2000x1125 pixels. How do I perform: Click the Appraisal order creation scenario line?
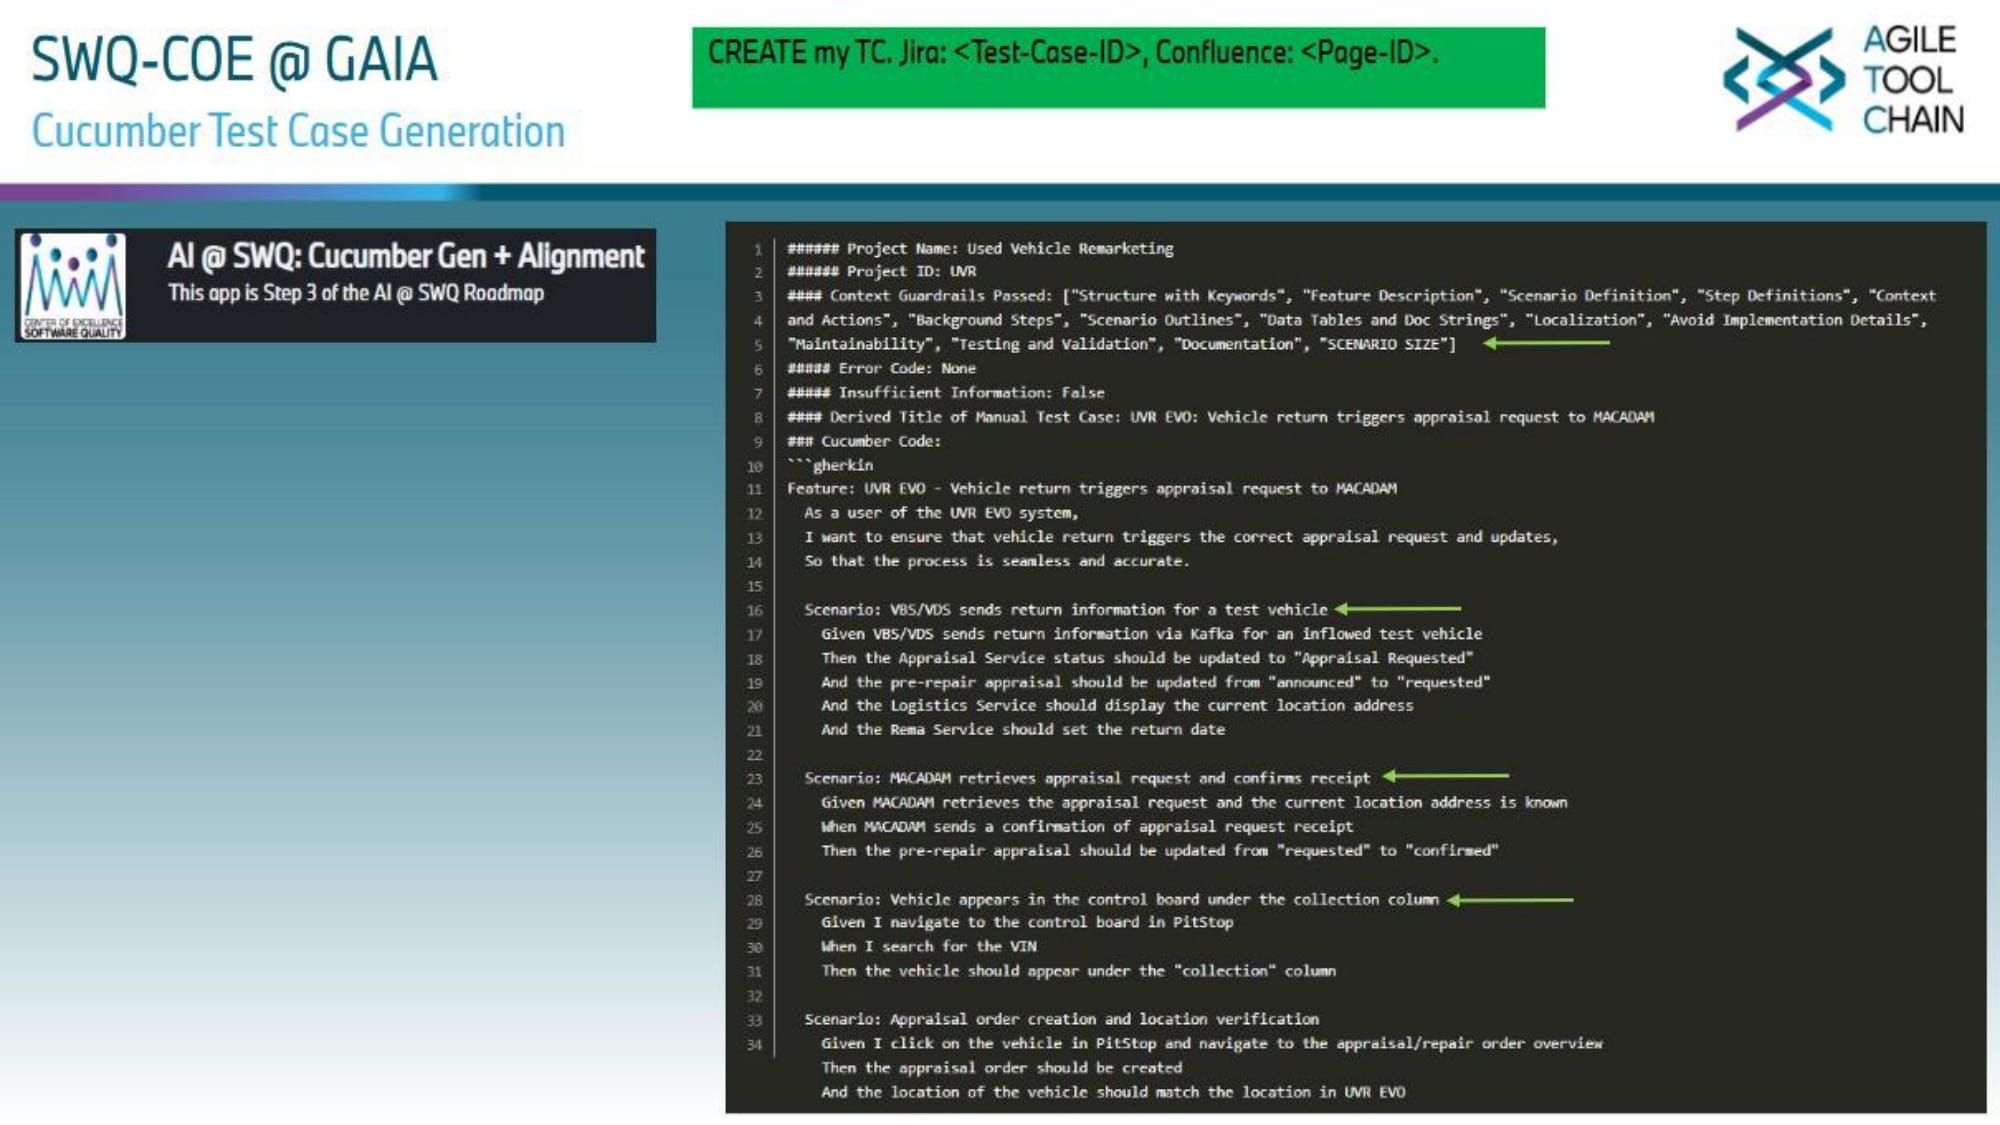click(x=1061, y=1019)
